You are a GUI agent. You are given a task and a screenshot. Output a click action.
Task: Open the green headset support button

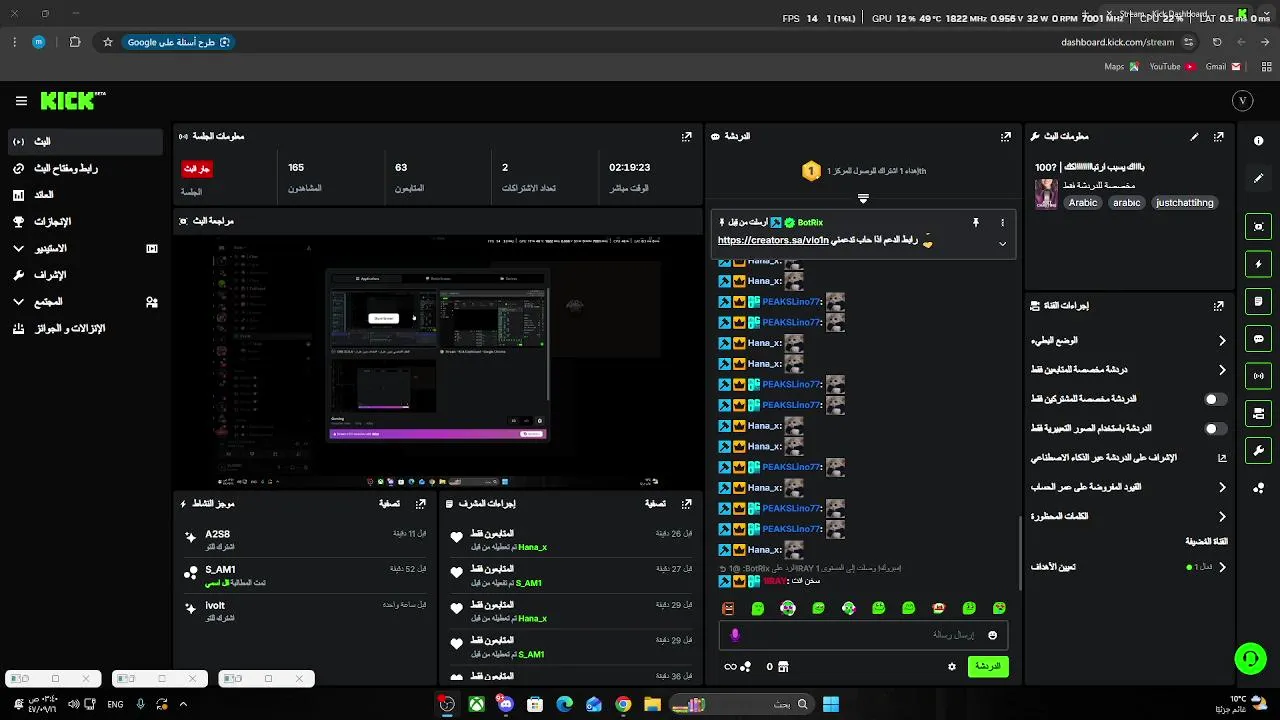[1250, 658]
